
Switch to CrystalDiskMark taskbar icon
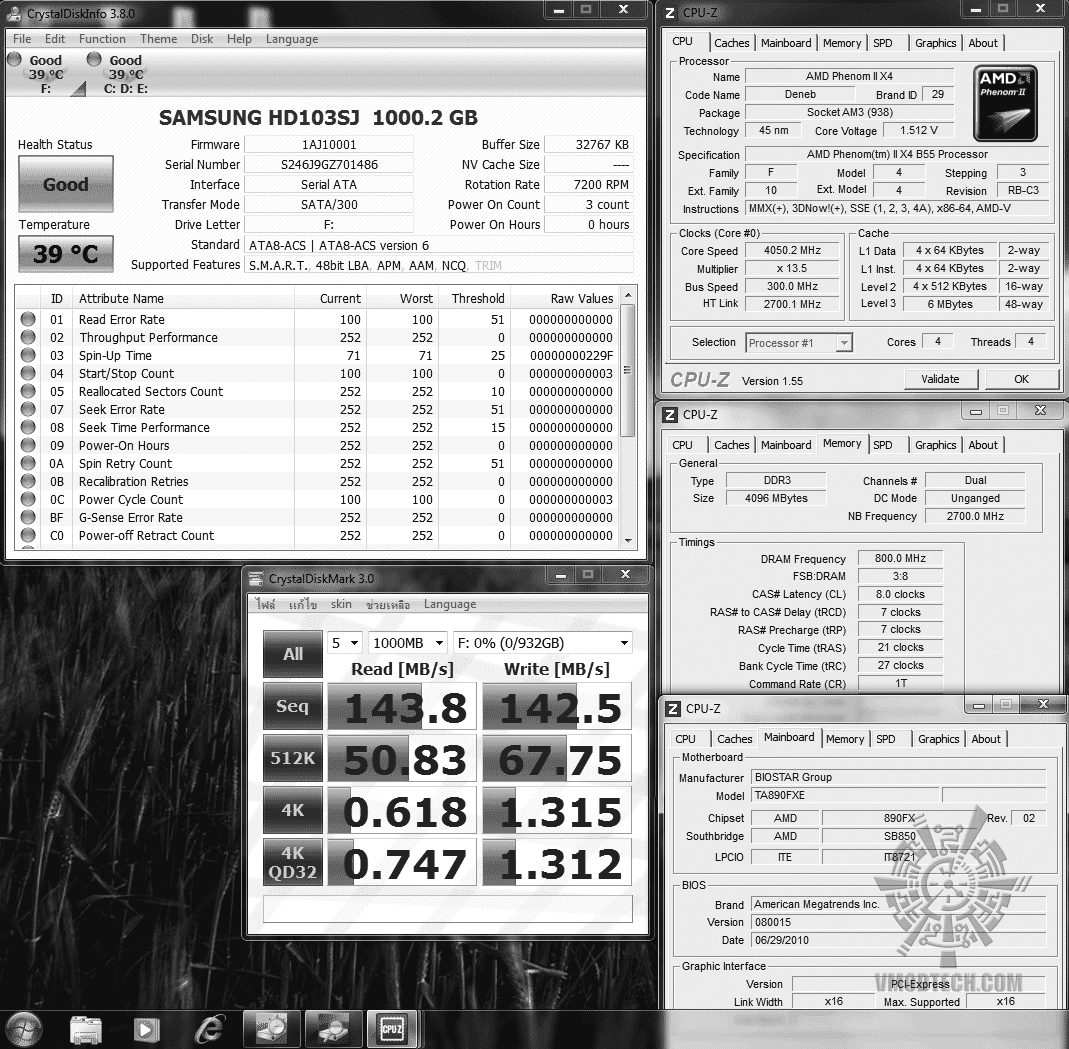click(x=270, y=1029)
